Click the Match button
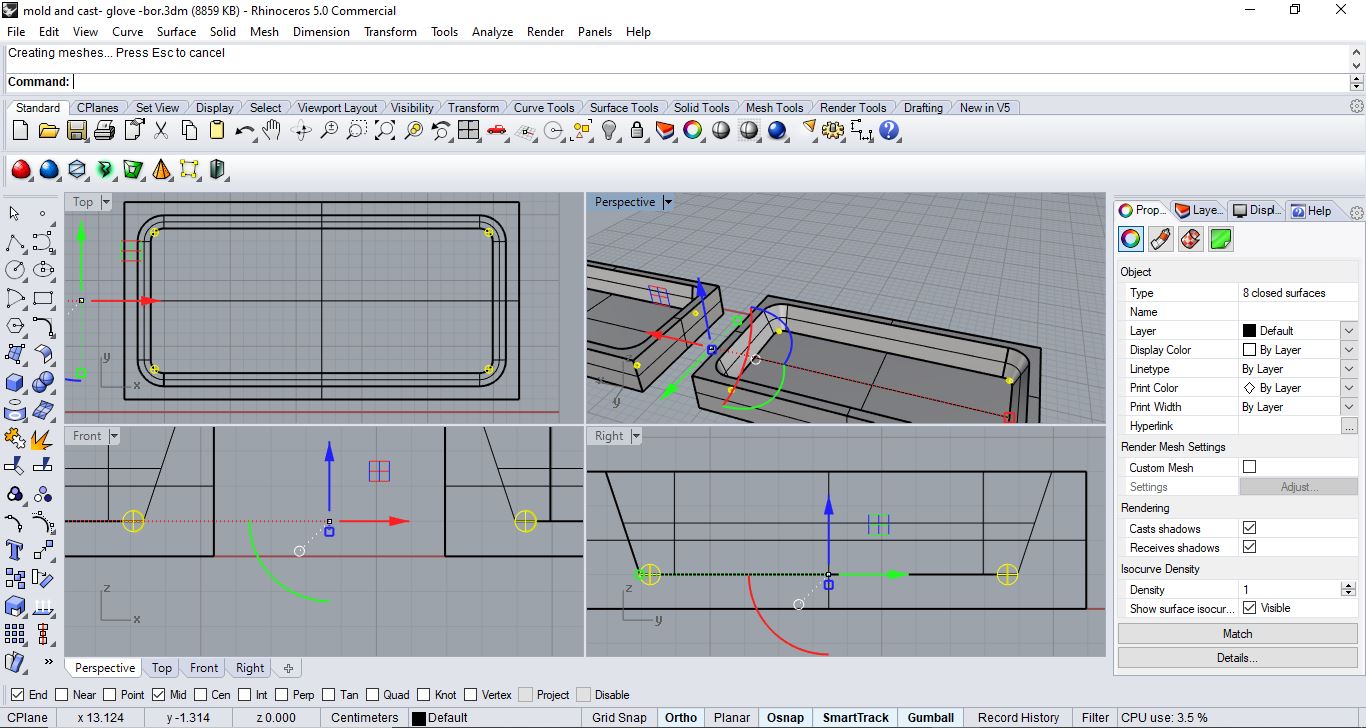Screen dimensions: 1366x728 1237,634
